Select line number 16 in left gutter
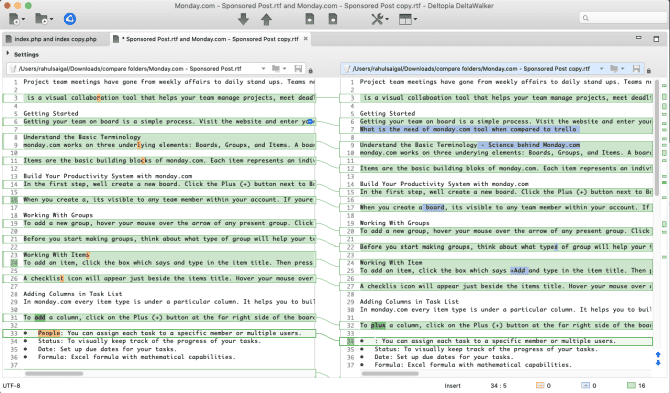Image resolution: width=670 pixels, height=393 pixels. [x=14, y=200]
